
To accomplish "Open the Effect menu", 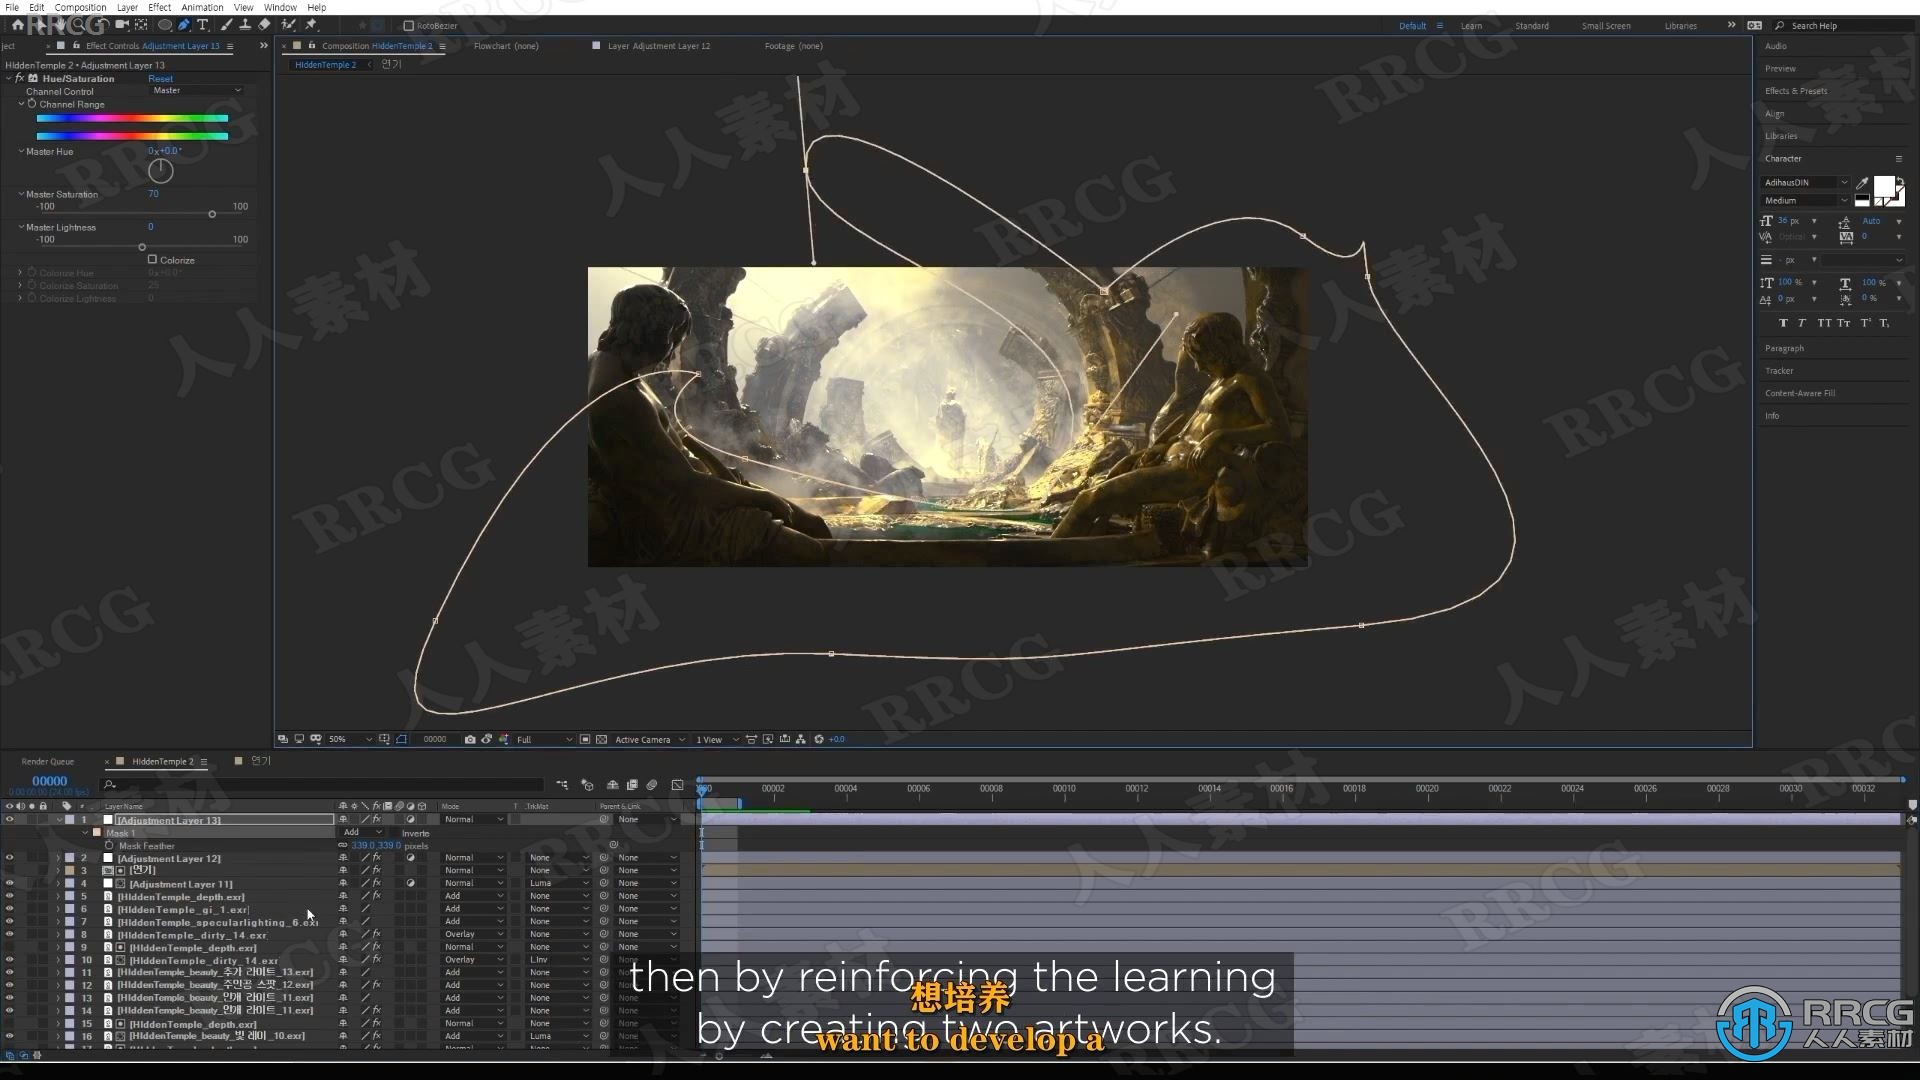I will pos(160,7).
